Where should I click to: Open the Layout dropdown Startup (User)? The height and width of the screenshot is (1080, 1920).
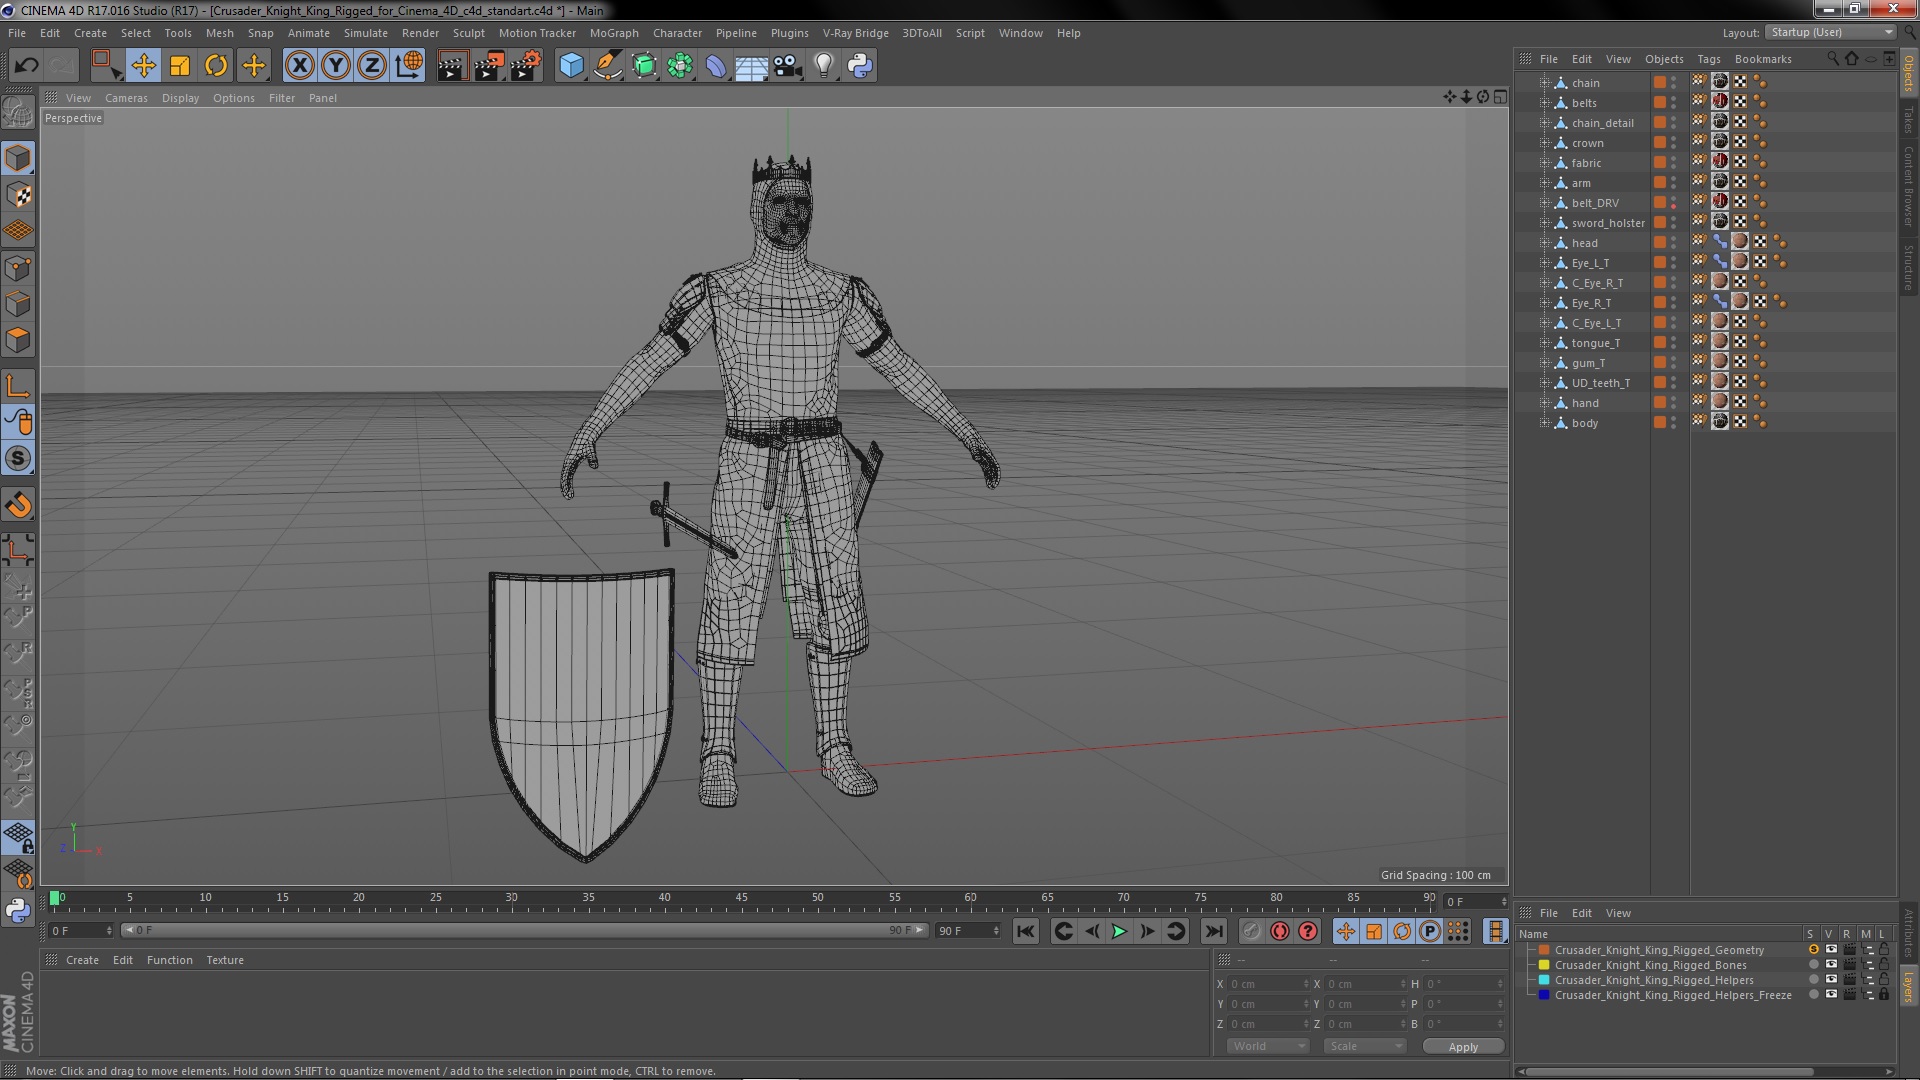coord(1830,32)
